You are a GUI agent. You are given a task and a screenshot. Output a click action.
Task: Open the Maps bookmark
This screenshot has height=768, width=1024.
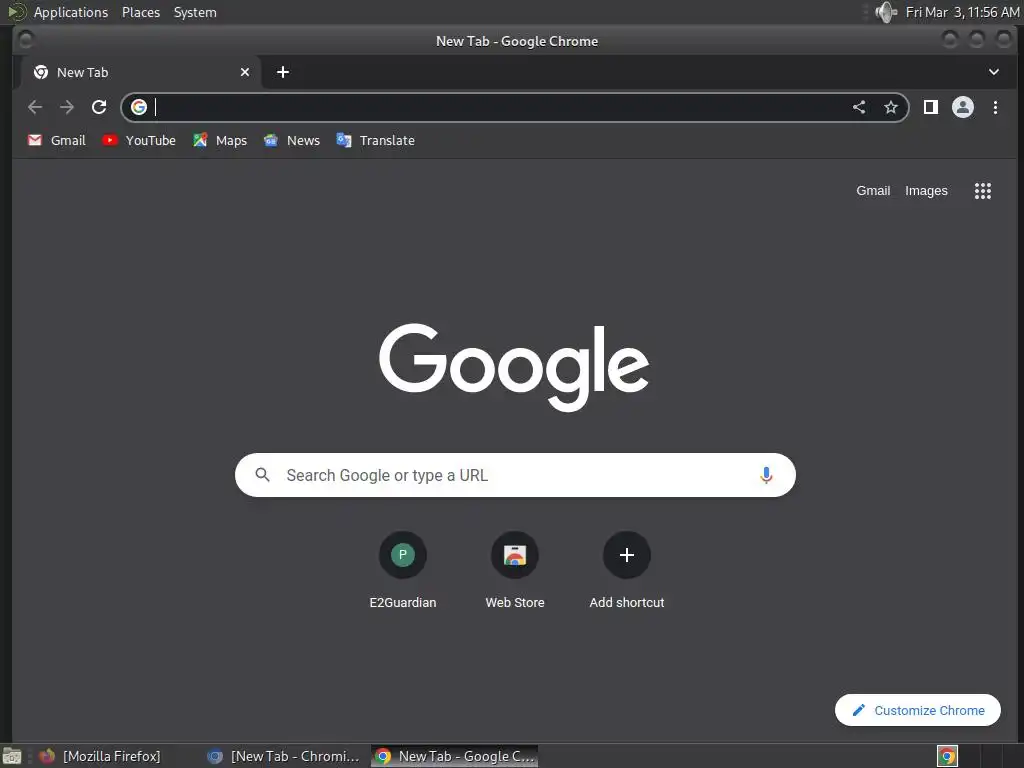(220, 140)
